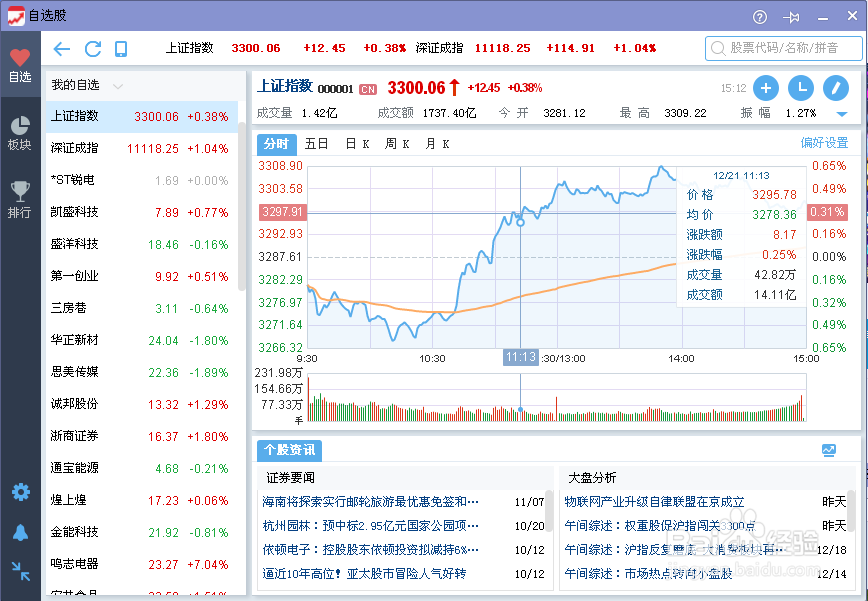Click the blue plus add button
Image resolution: width=868 pixels, height=601 pixels.
766,88
